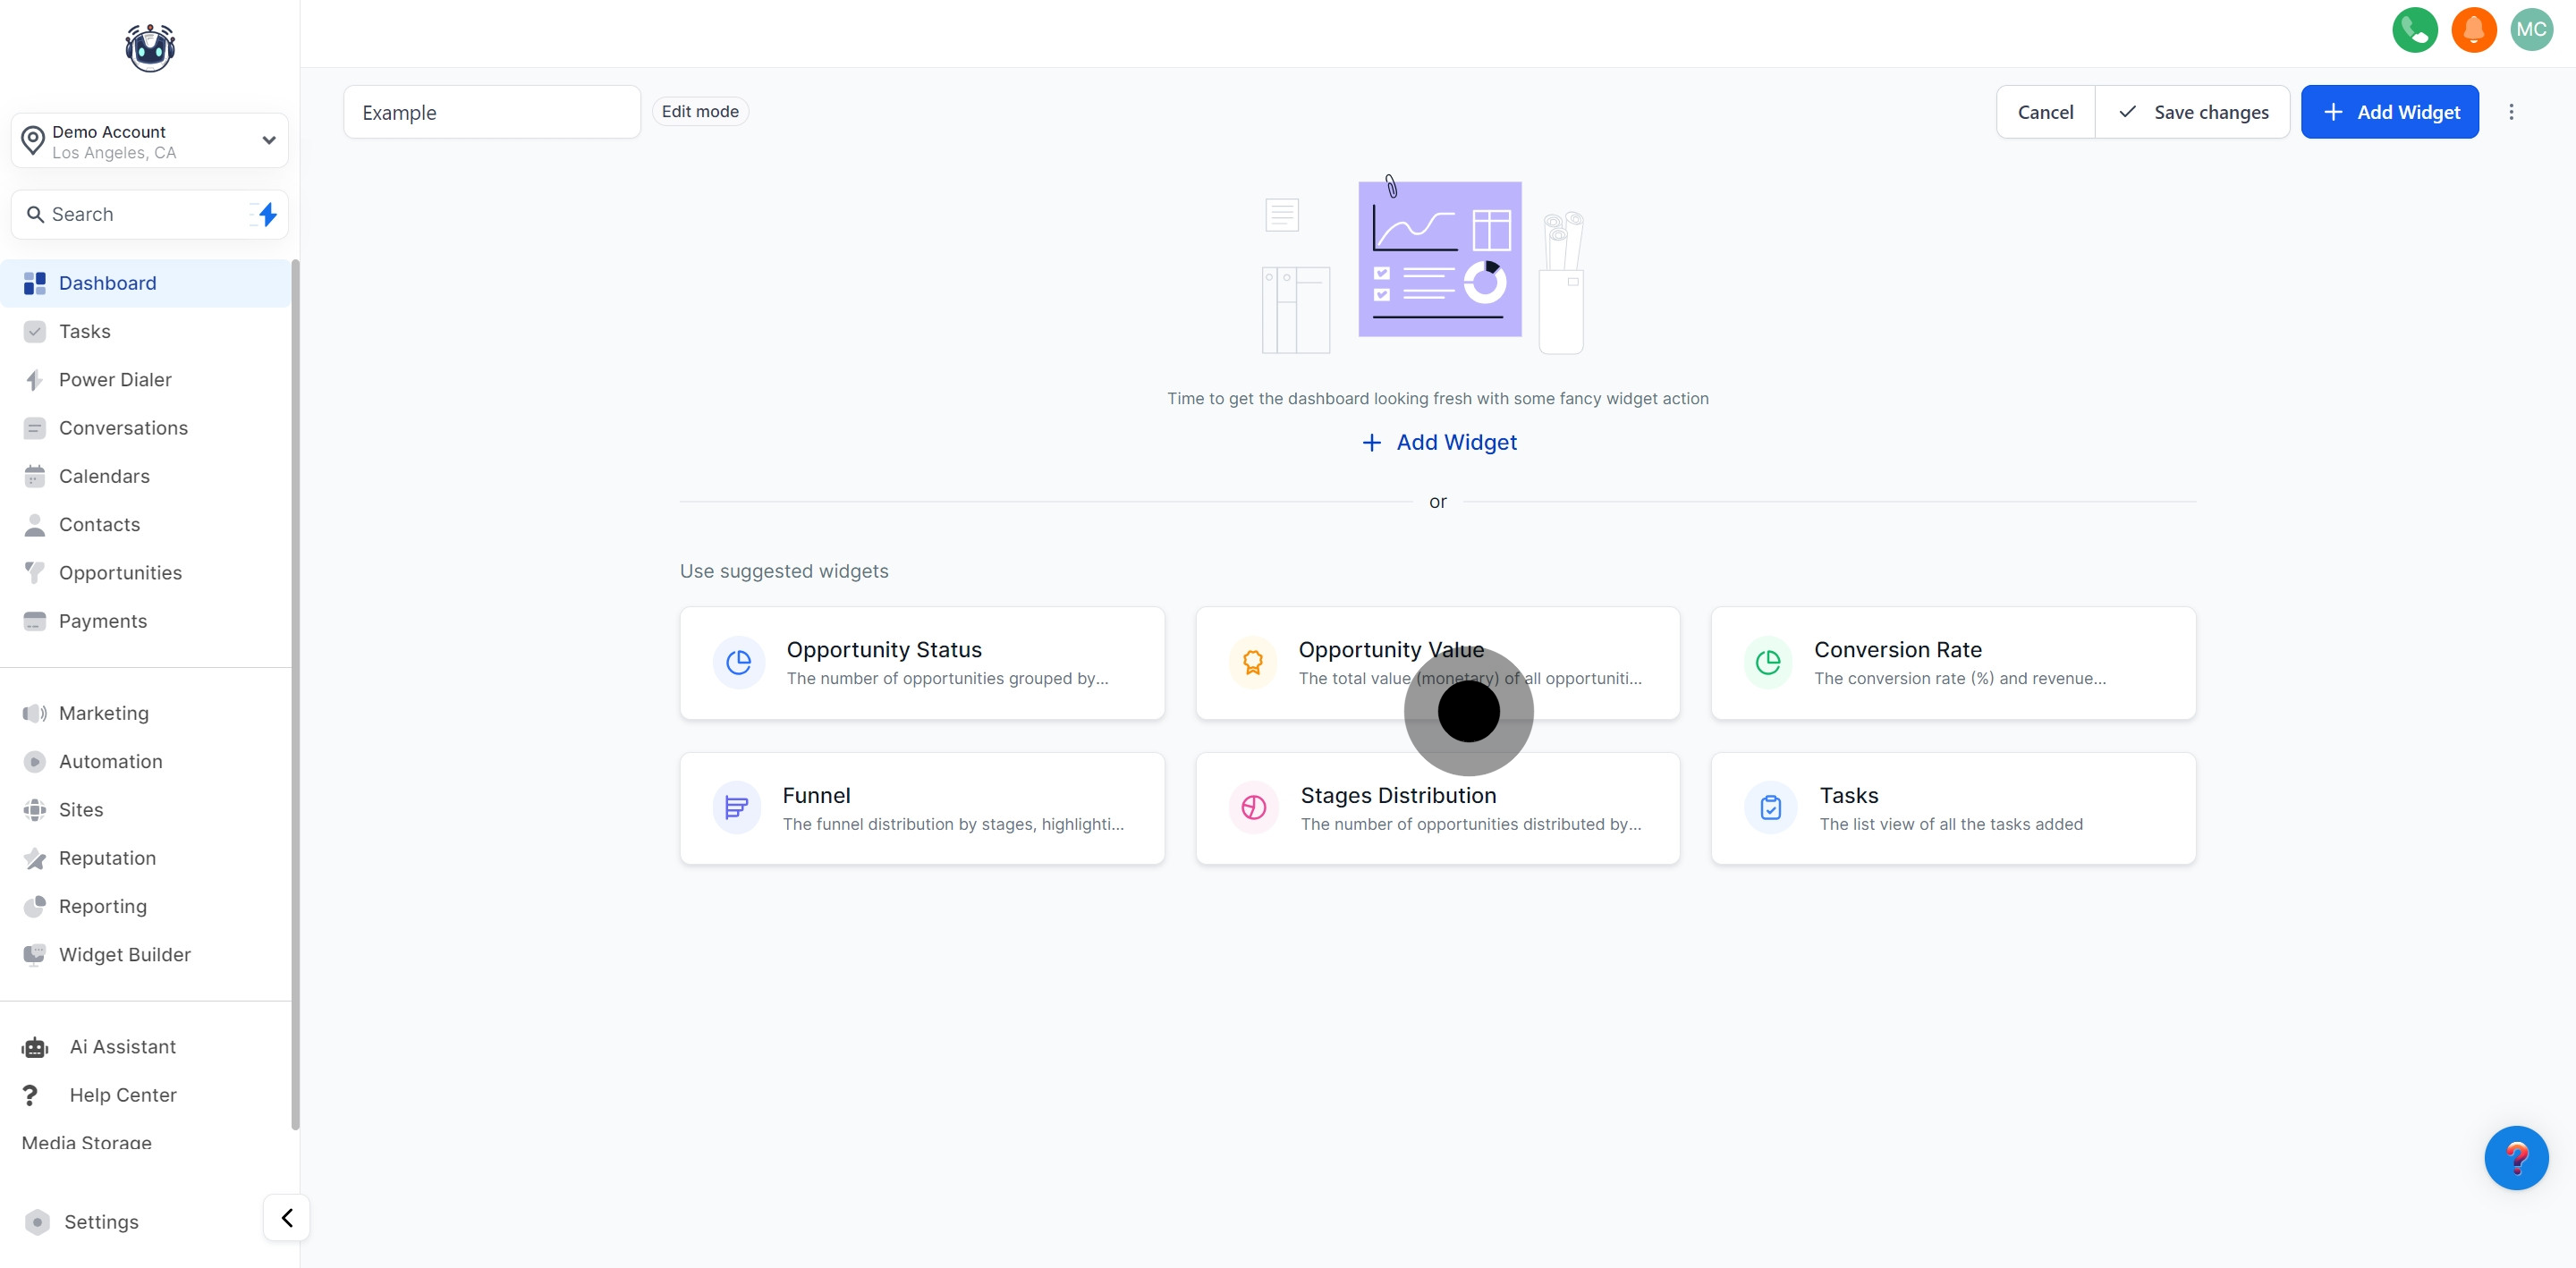Click the Save changes button
Screen dimensions: 2576x1268
(x=2192, y=112)
